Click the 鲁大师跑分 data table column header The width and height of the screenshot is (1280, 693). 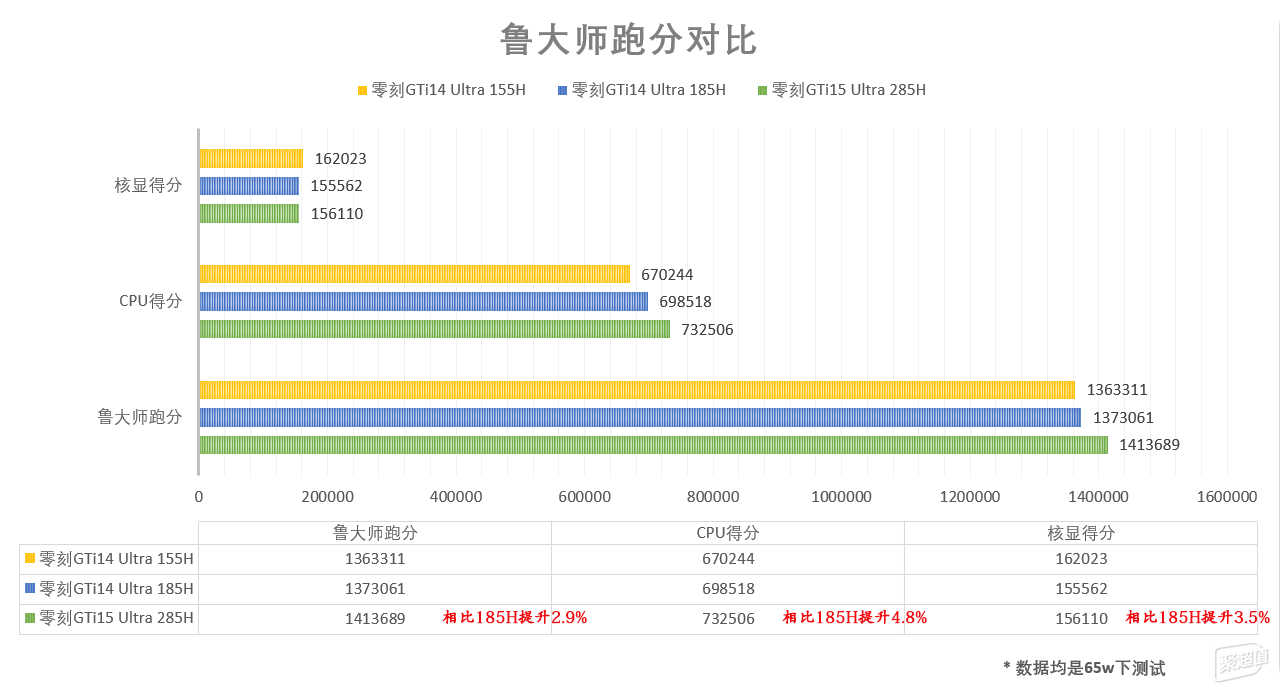(x=375, y=533)
